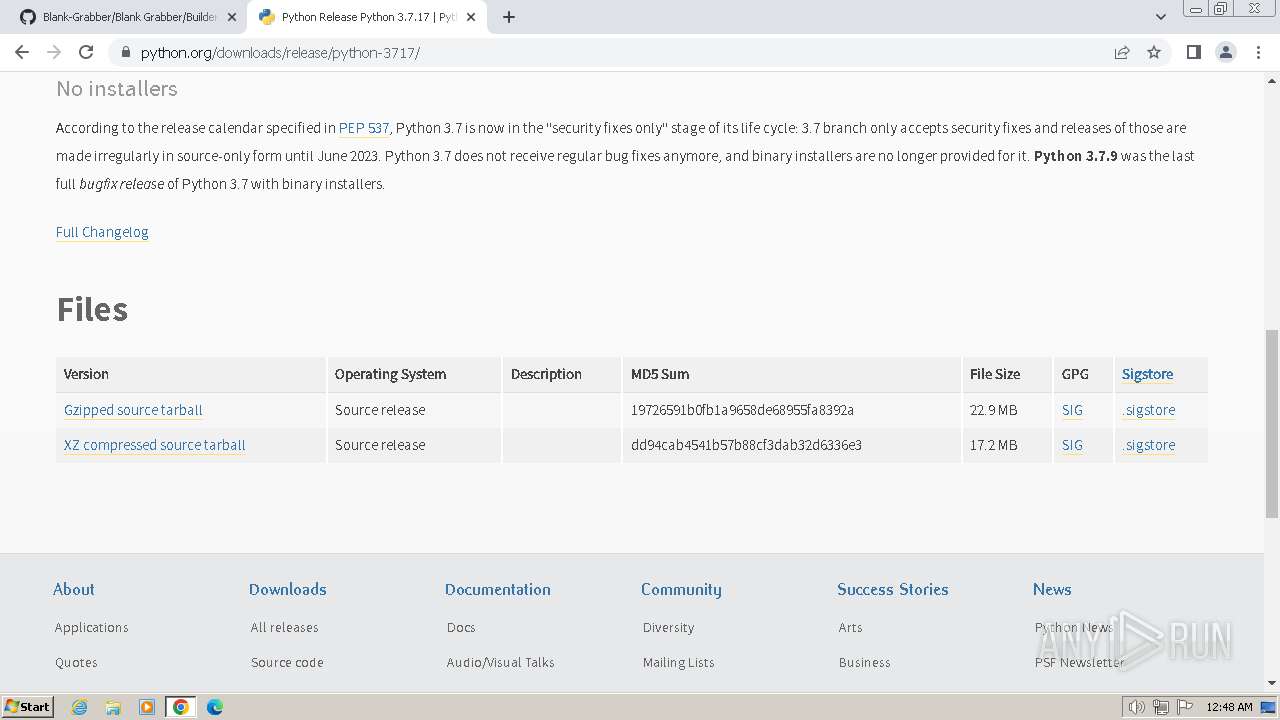Reload the python.org page
The image size is (1280, 720).
point(86,52)
